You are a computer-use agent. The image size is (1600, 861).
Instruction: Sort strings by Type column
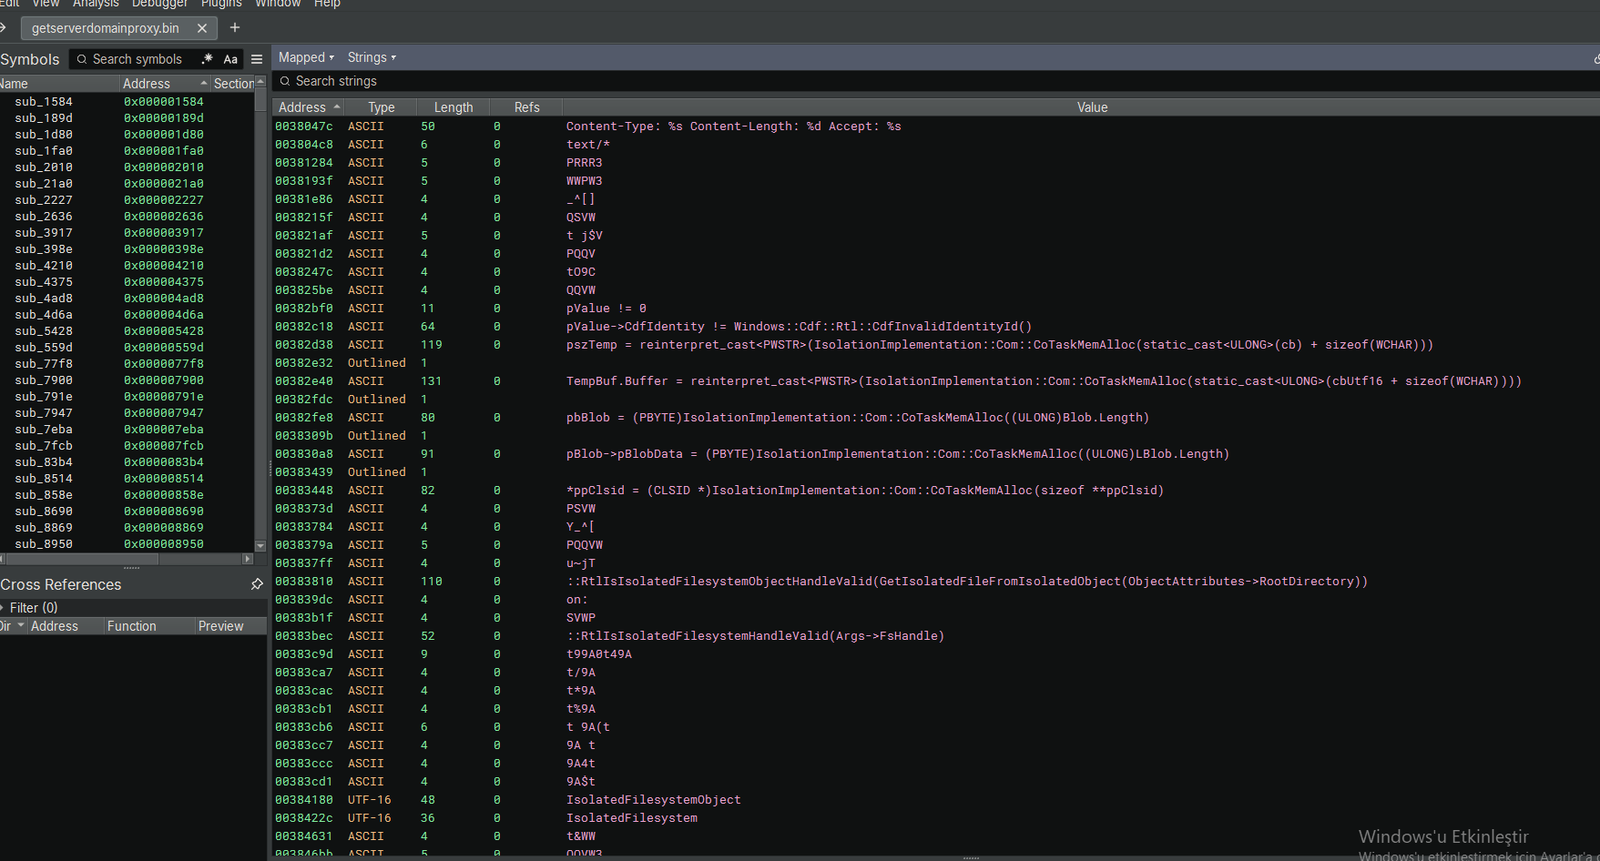pyautogui.click(x=381, y=107)
